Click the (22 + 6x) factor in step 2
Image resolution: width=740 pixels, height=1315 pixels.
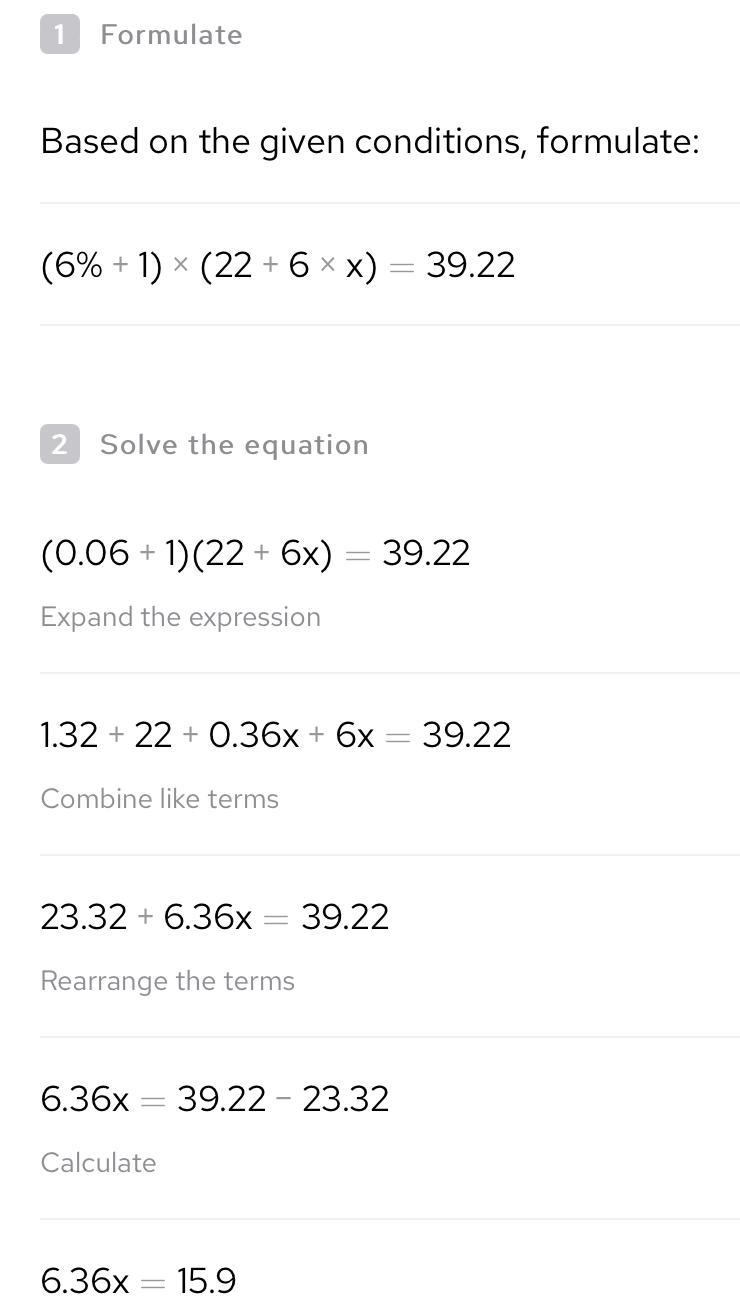[x=262, y=553]
